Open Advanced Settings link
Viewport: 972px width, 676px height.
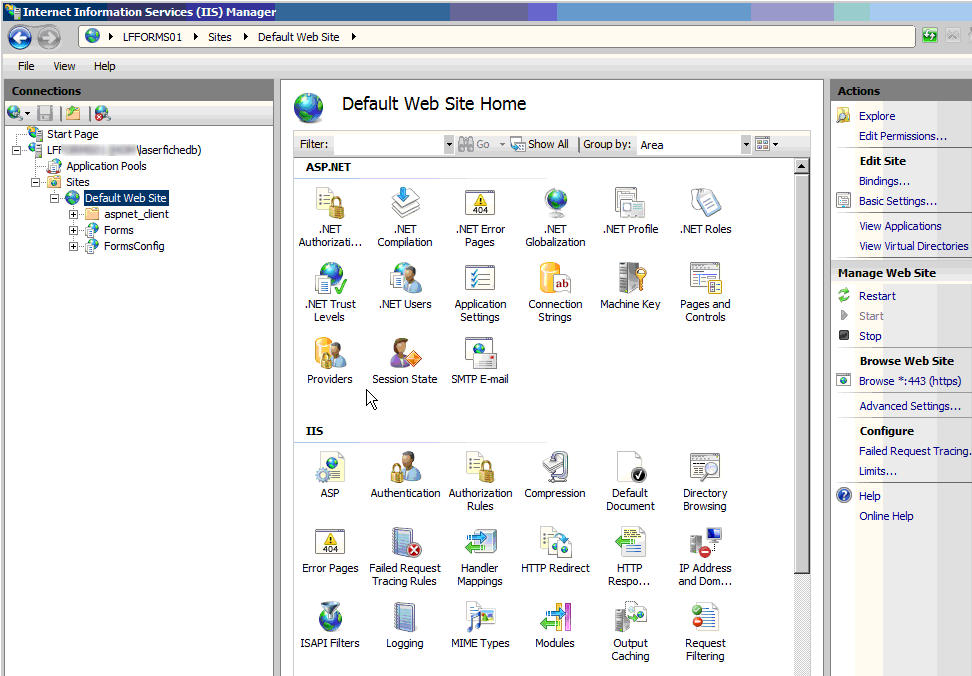click(x=909, y=406)
